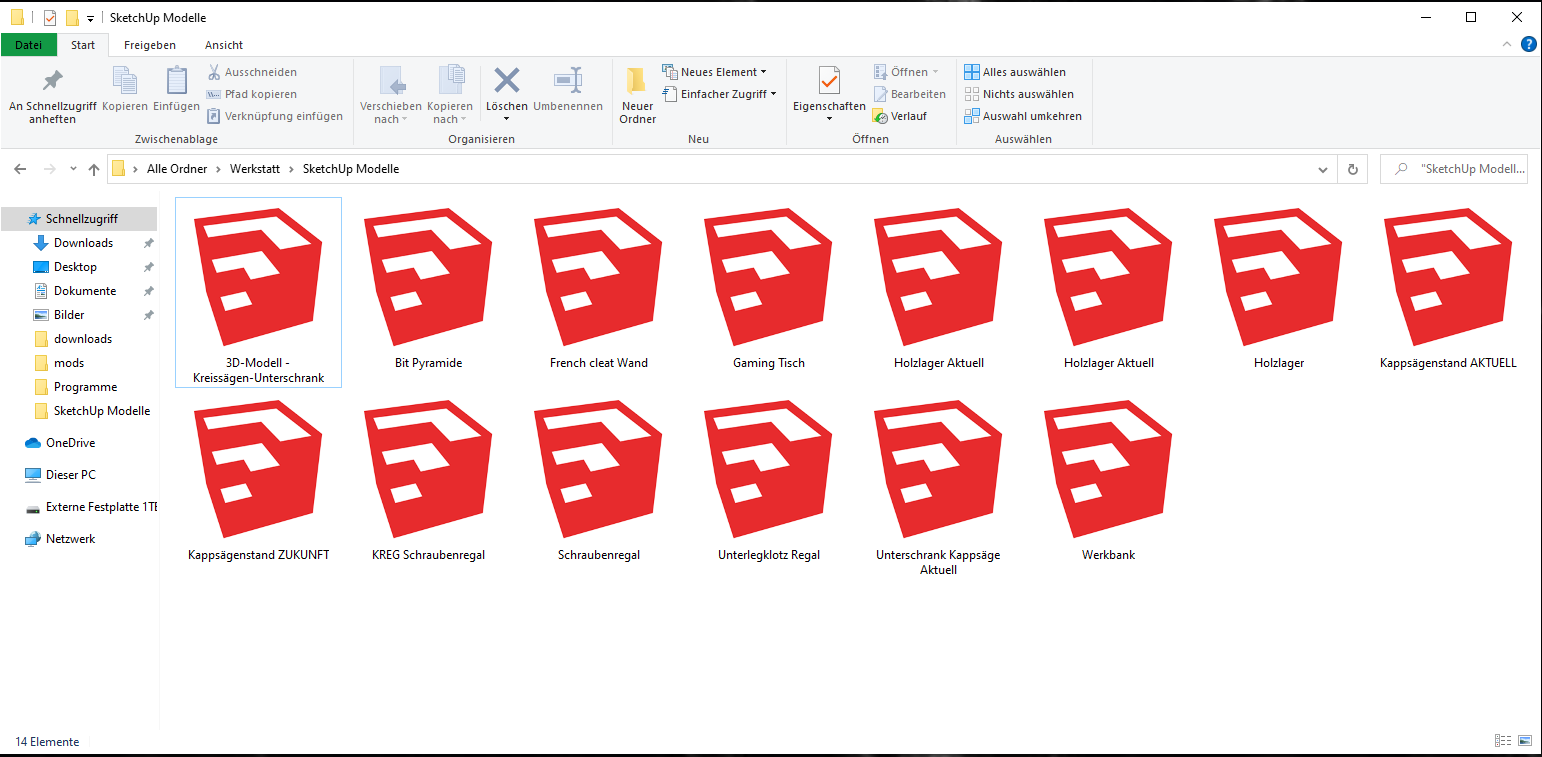Click the Löschen delete icon
1542x757 pixels.
tap(506, 82)
